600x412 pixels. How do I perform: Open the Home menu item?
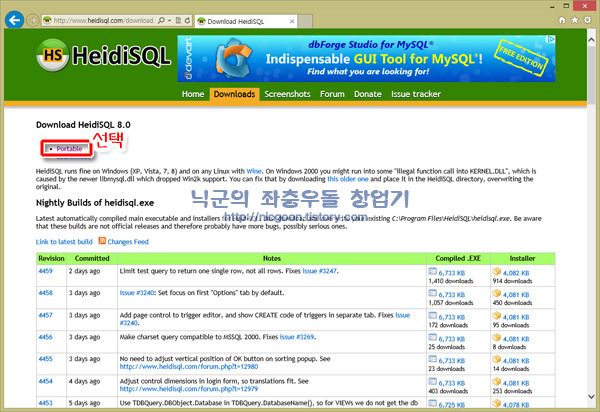point(193,94)
